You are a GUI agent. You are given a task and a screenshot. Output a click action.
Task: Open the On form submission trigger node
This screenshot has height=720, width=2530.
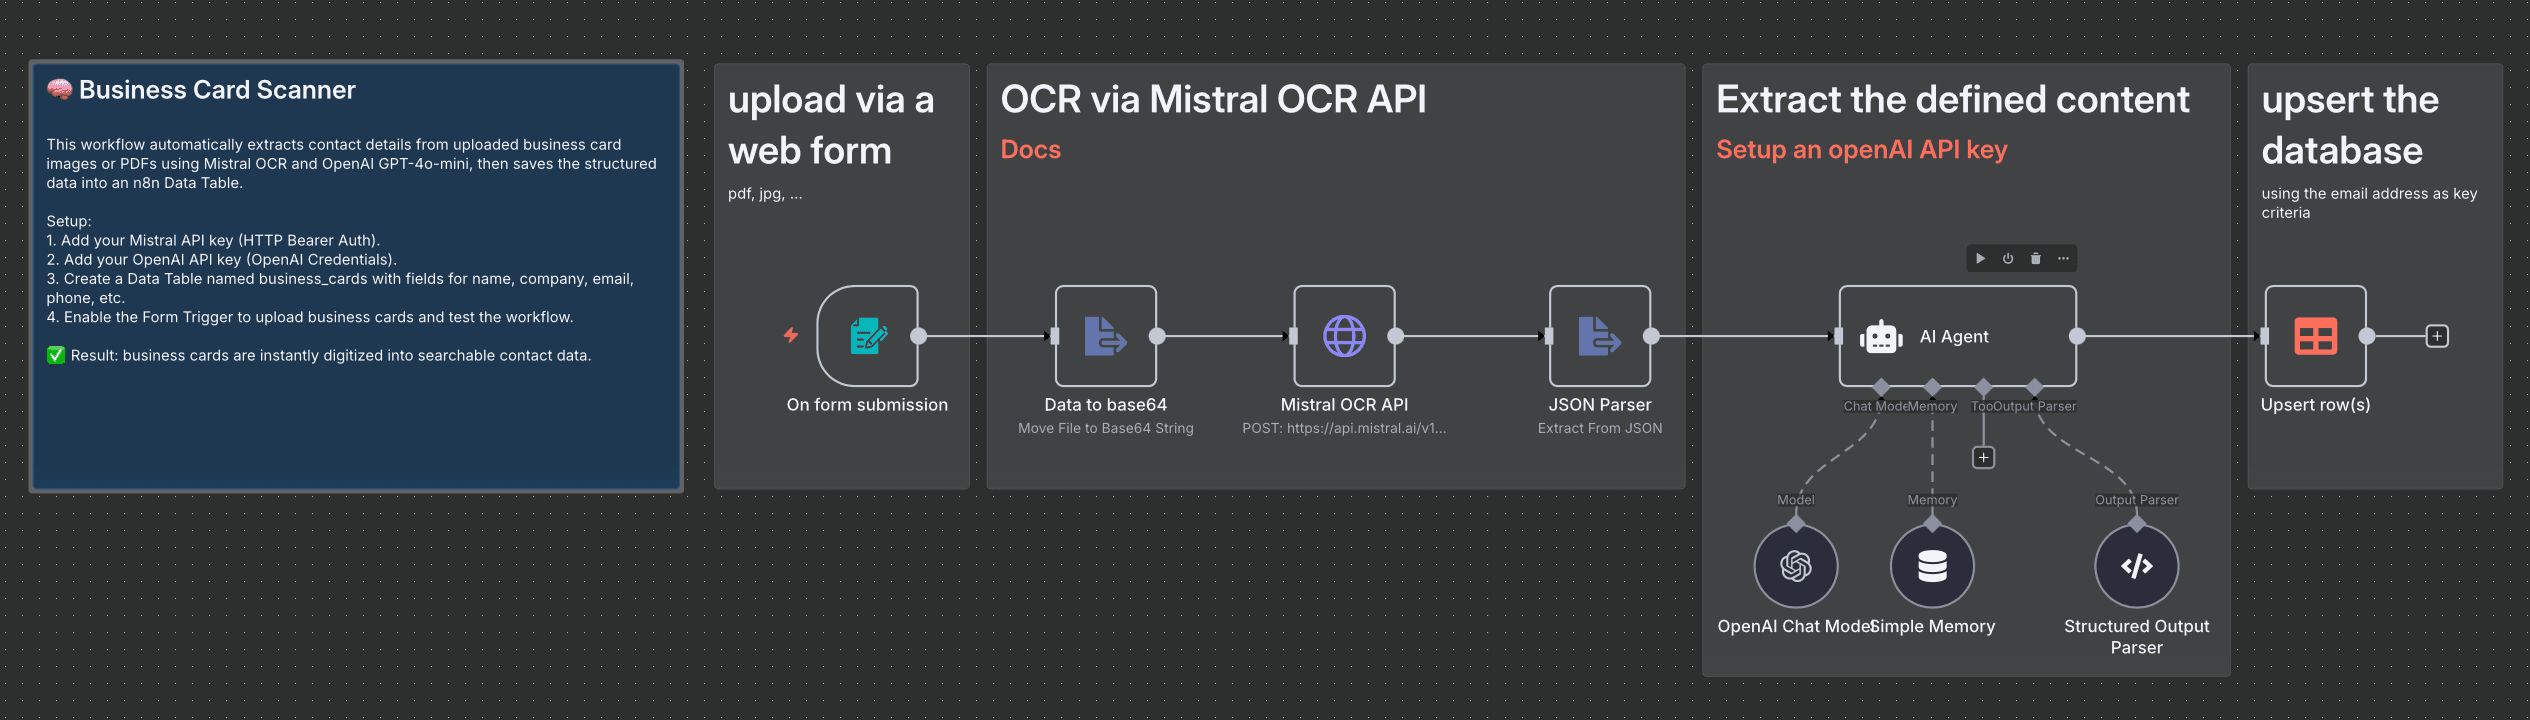point(867,336)
